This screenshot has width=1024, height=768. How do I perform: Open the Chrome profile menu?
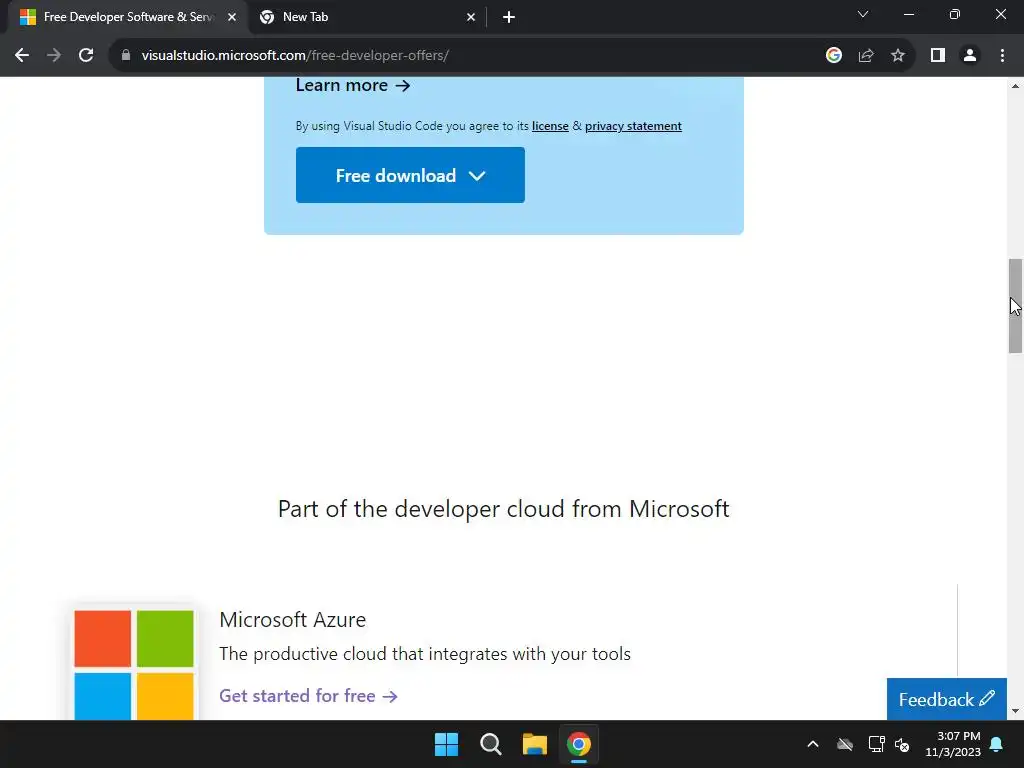(970, 56)
